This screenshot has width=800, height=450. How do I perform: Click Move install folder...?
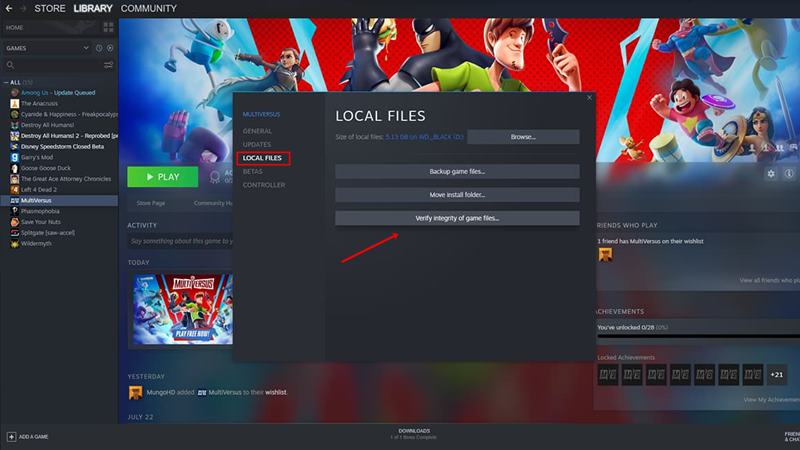[x=457, y=195]
